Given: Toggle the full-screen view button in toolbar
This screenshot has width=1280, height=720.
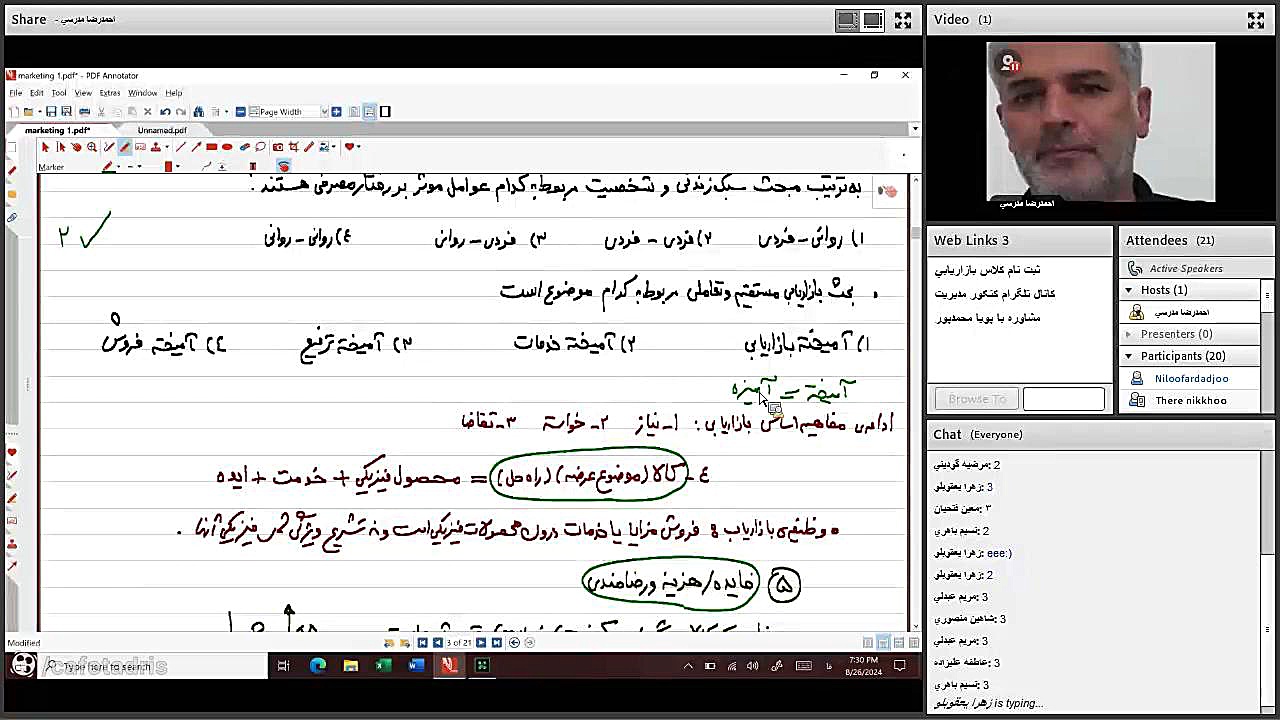Looking at the screenshot, I should point(385,112).
